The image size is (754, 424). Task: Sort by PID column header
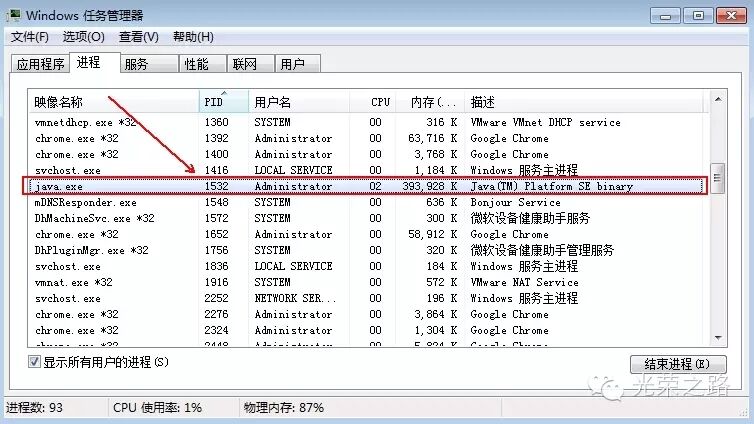point(224,102)
